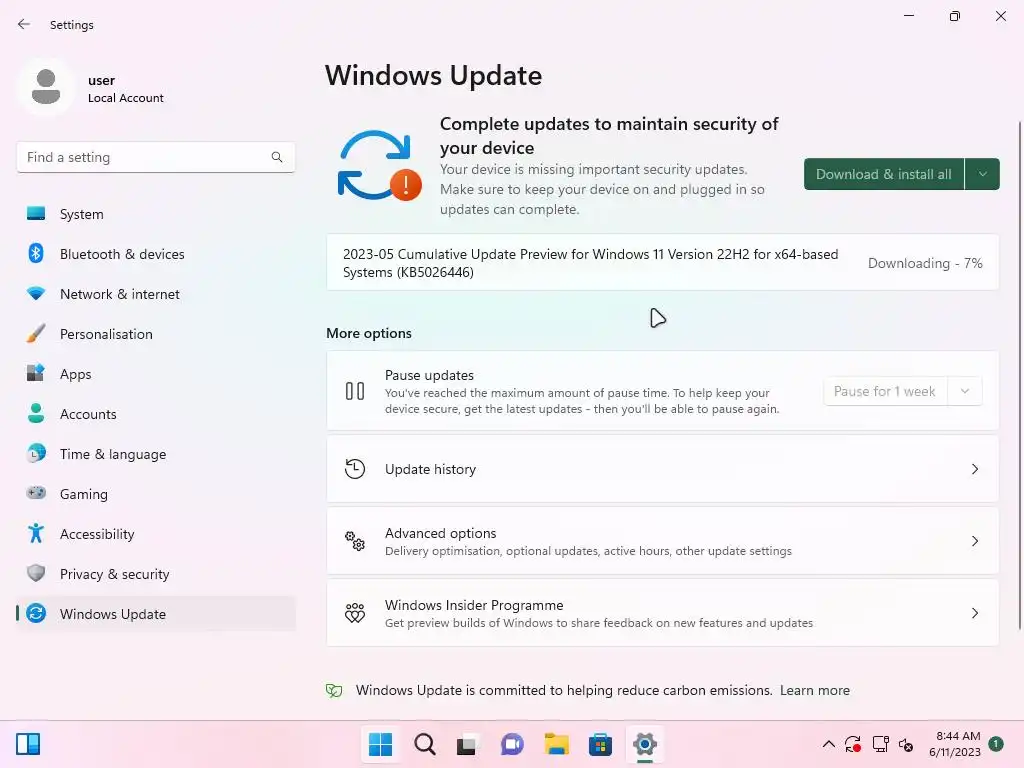Launch File Explorer from taskbar

pyautogui.click(x=556, y=744)
